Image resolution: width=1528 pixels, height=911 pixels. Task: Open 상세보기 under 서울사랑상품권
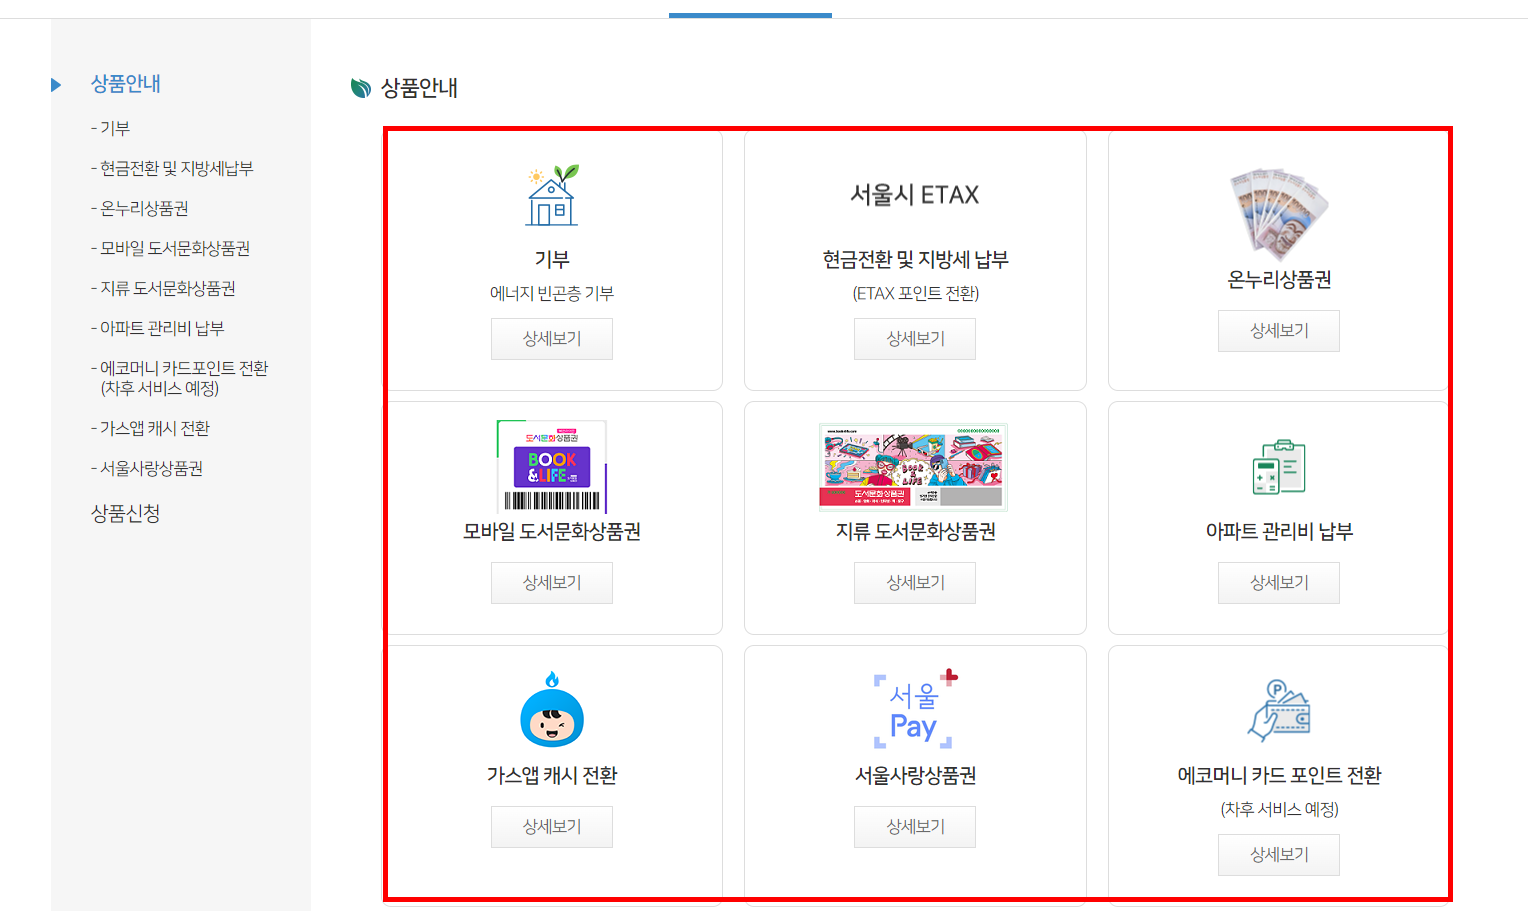pyautogui.click(x=915, y=827)
